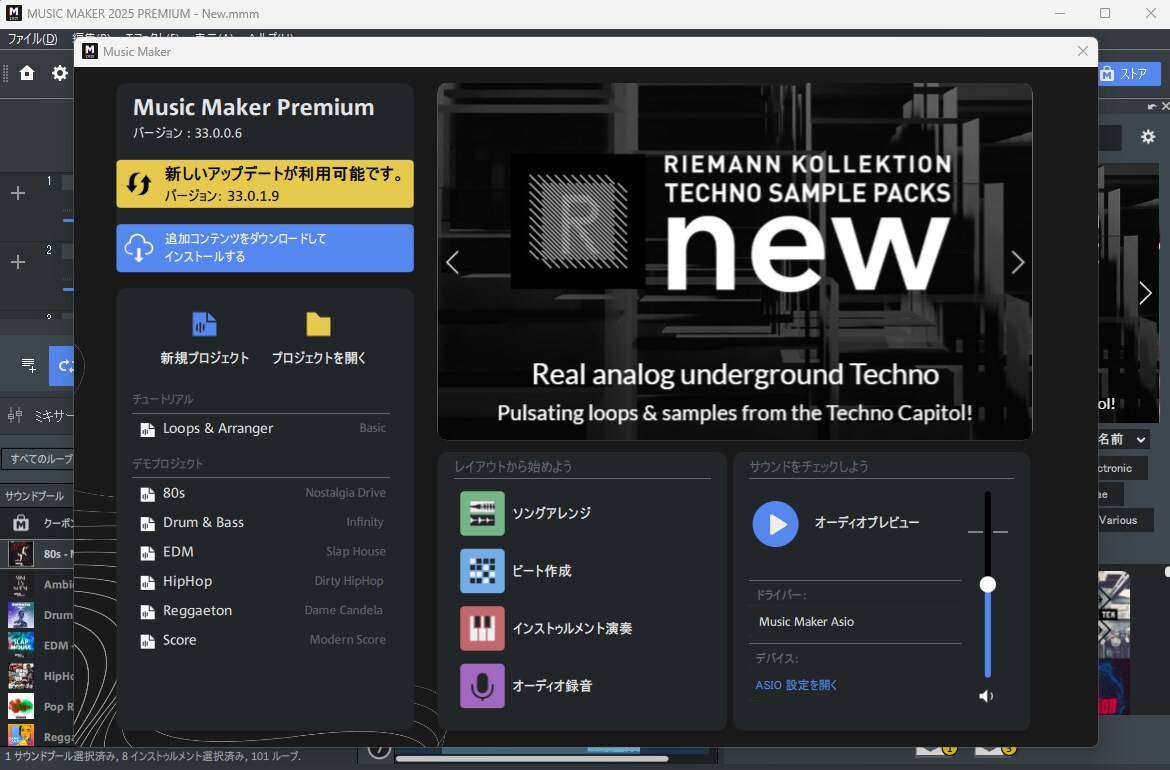The height and width of the screenshot is (770, 1170).
Task: Click the blue download additional content button
Action: 265,248
